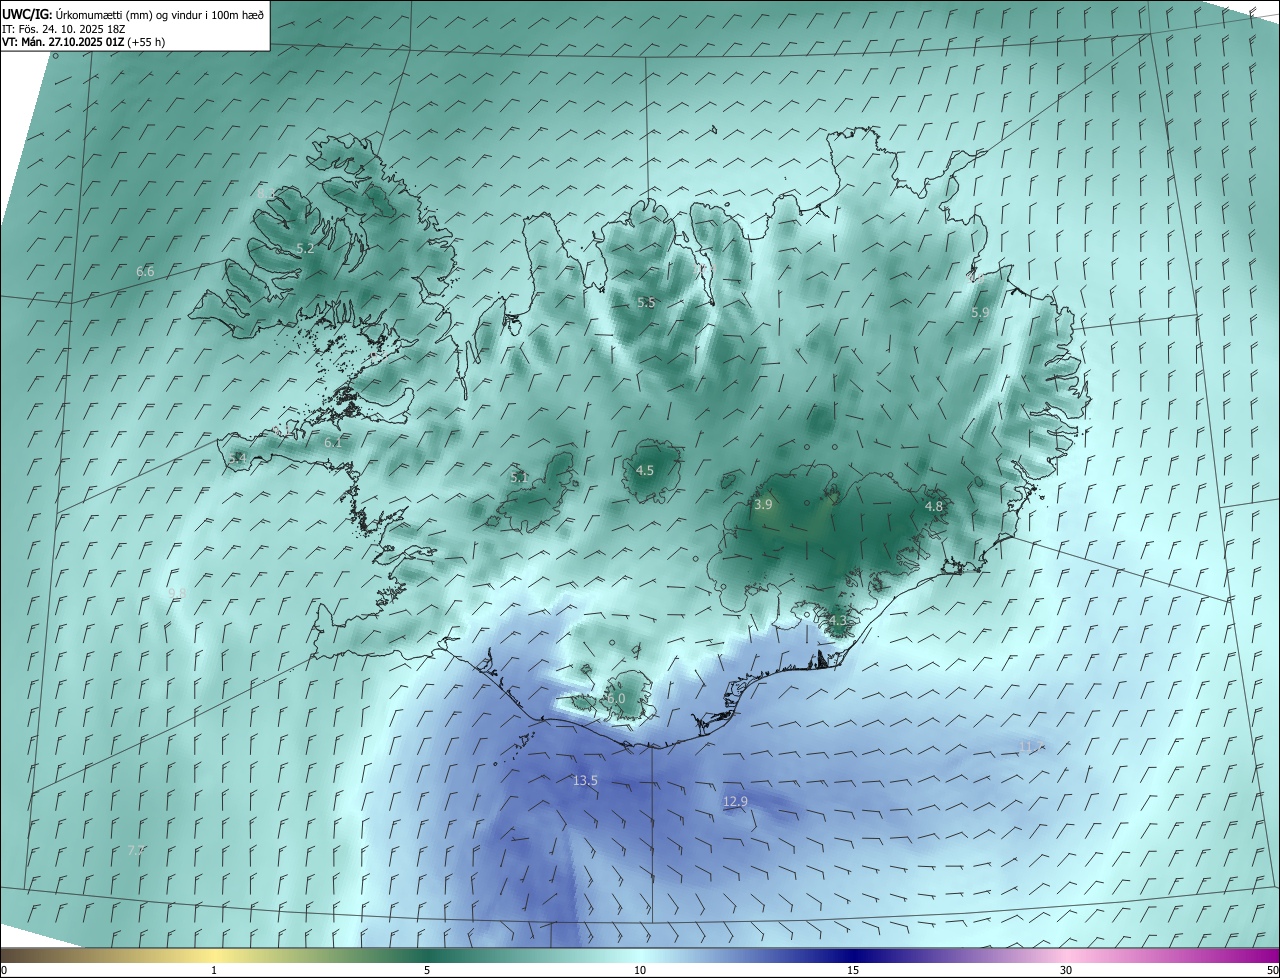Click the 7.7 value in the southwest corner
The height and width of the screenshot is (978, 1280).
point(136,850)
